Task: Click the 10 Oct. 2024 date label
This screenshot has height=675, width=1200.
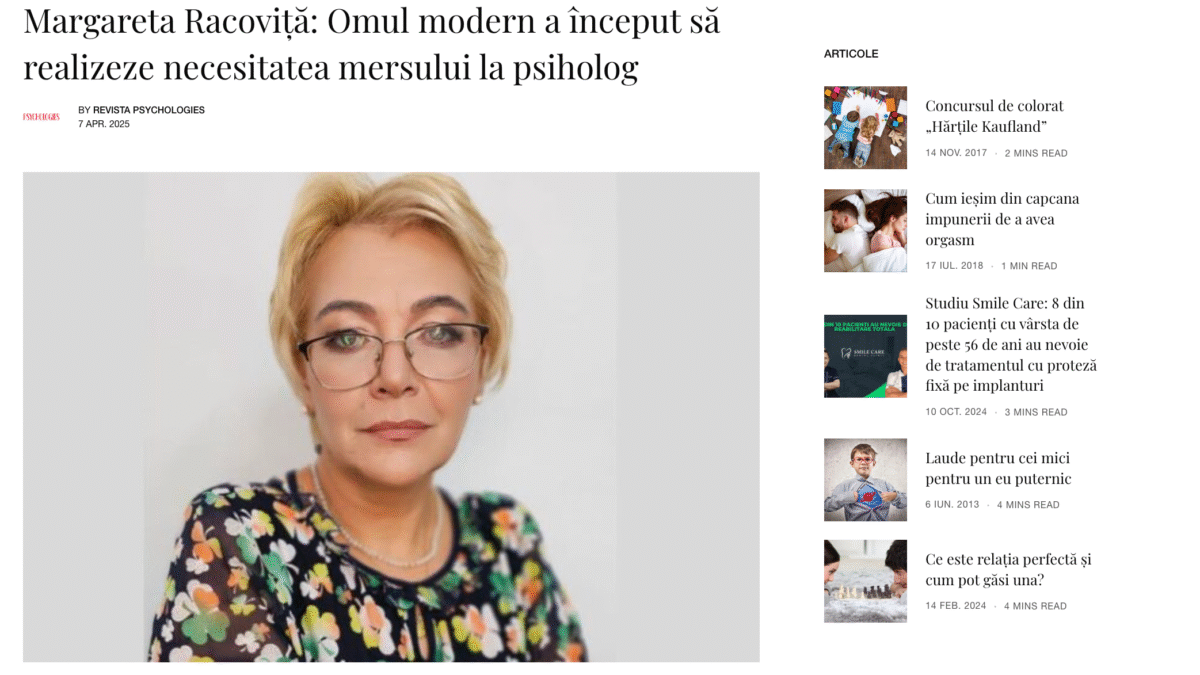Action: tap(956, 412)
